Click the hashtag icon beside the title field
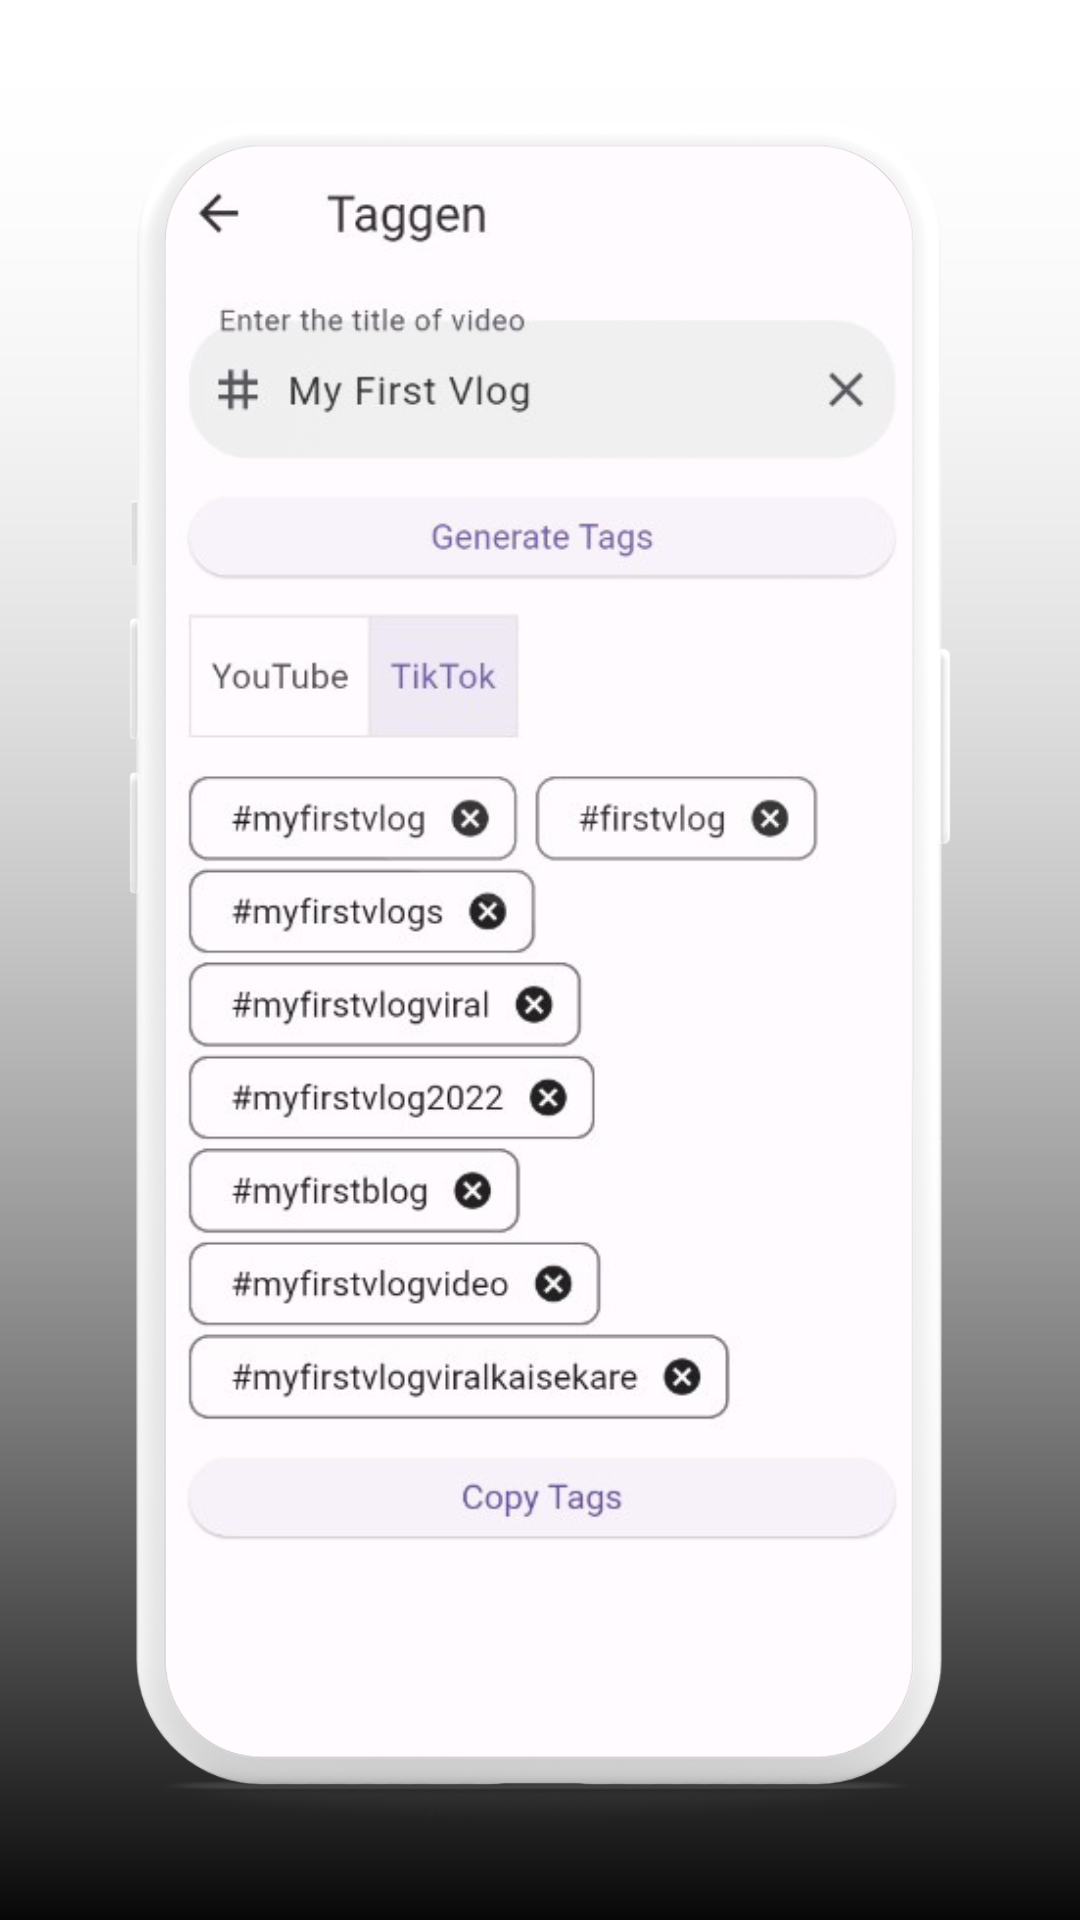The image size is (1080, 1920). pyautogui.click(x=237, y=390)
